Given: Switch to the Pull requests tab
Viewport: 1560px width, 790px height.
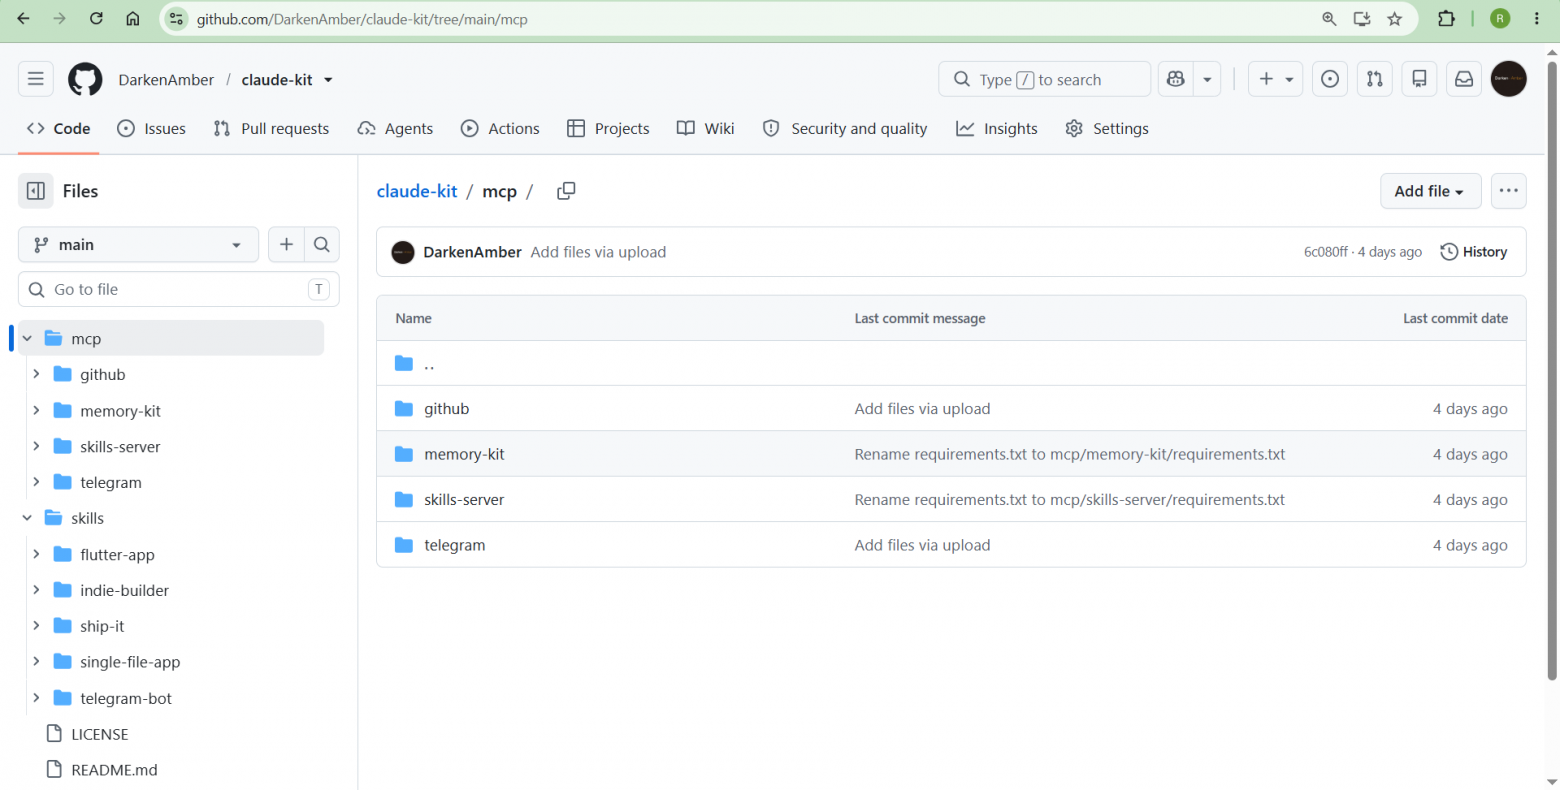Looking at the screenshot, I should pos(271,129).
